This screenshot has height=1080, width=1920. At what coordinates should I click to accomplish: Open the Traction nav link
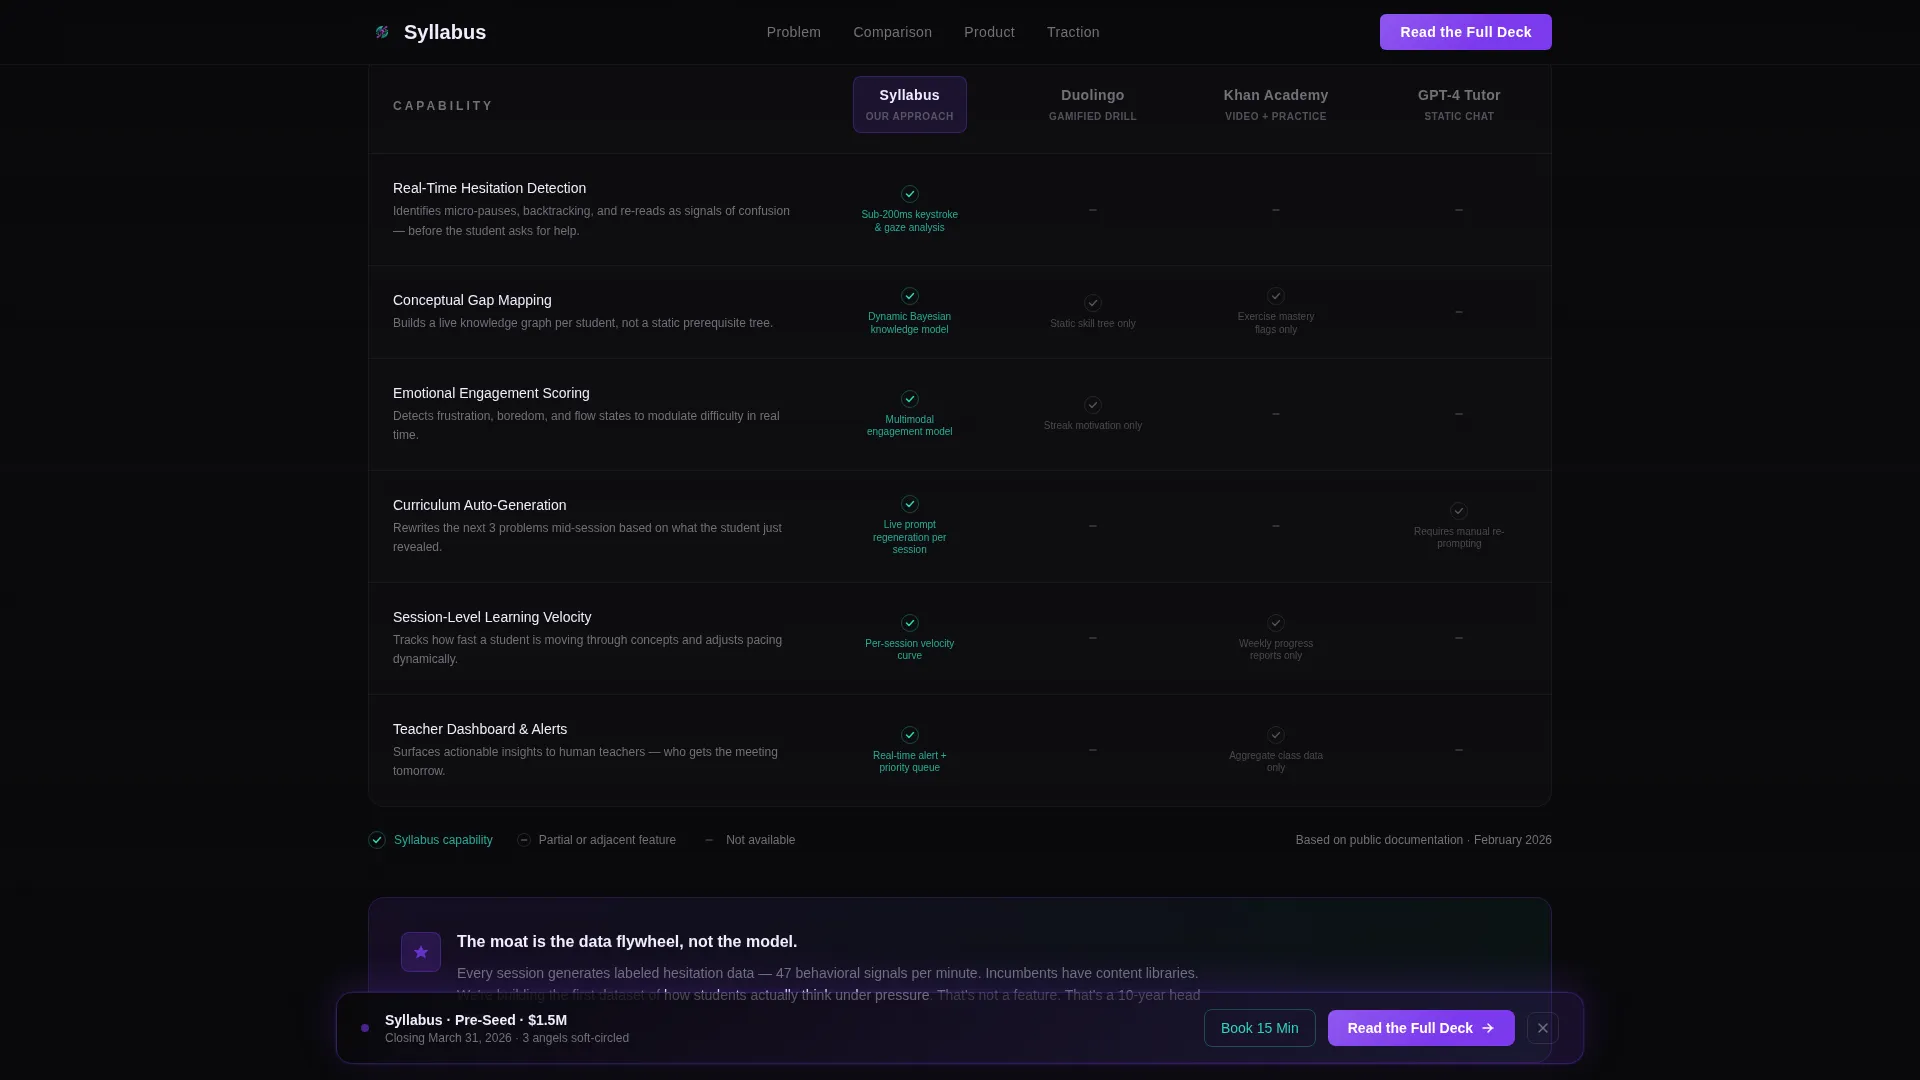(x=1073, y=32)
